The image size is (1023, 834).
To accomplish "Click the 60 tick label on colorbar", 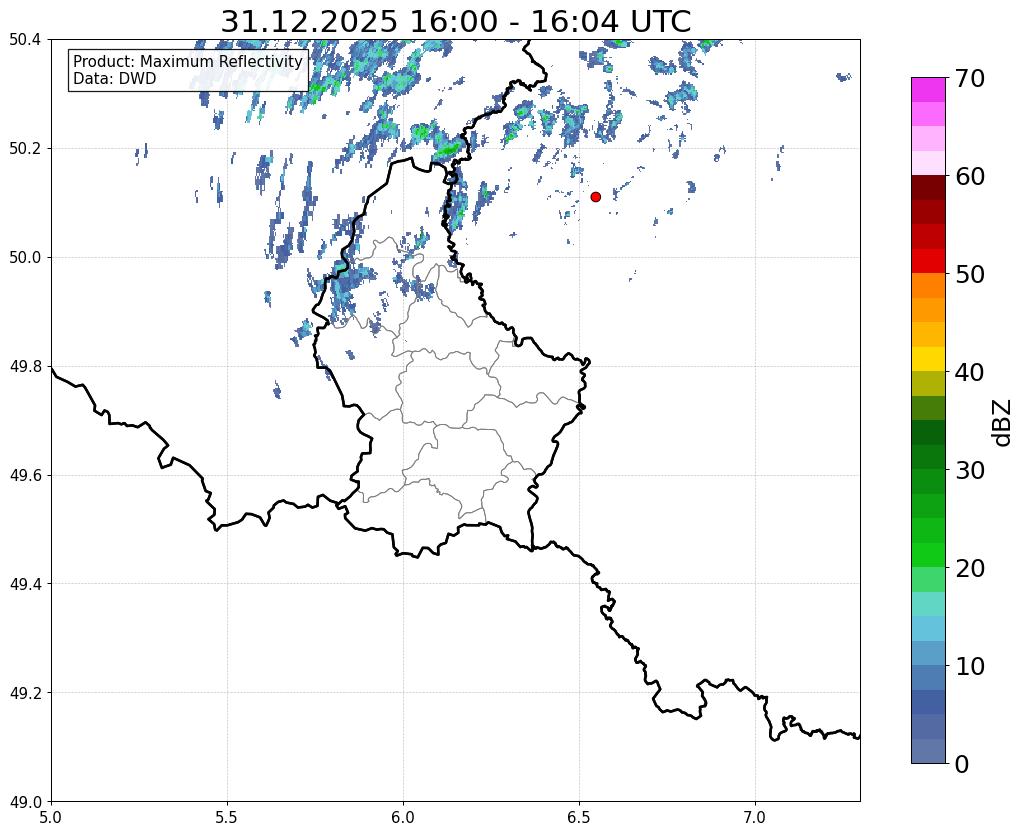I will point(970,176).
